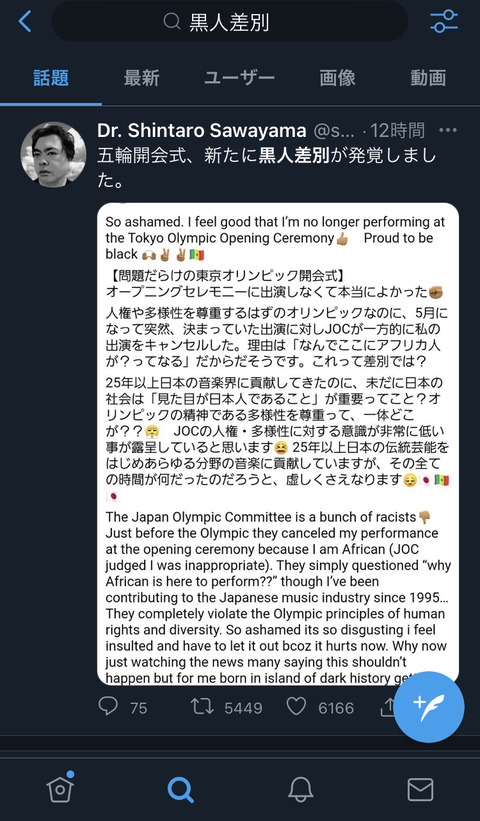The image size is (480, 821).
Task: Like the tweet with 6166 likes
Action: [296, 707]
